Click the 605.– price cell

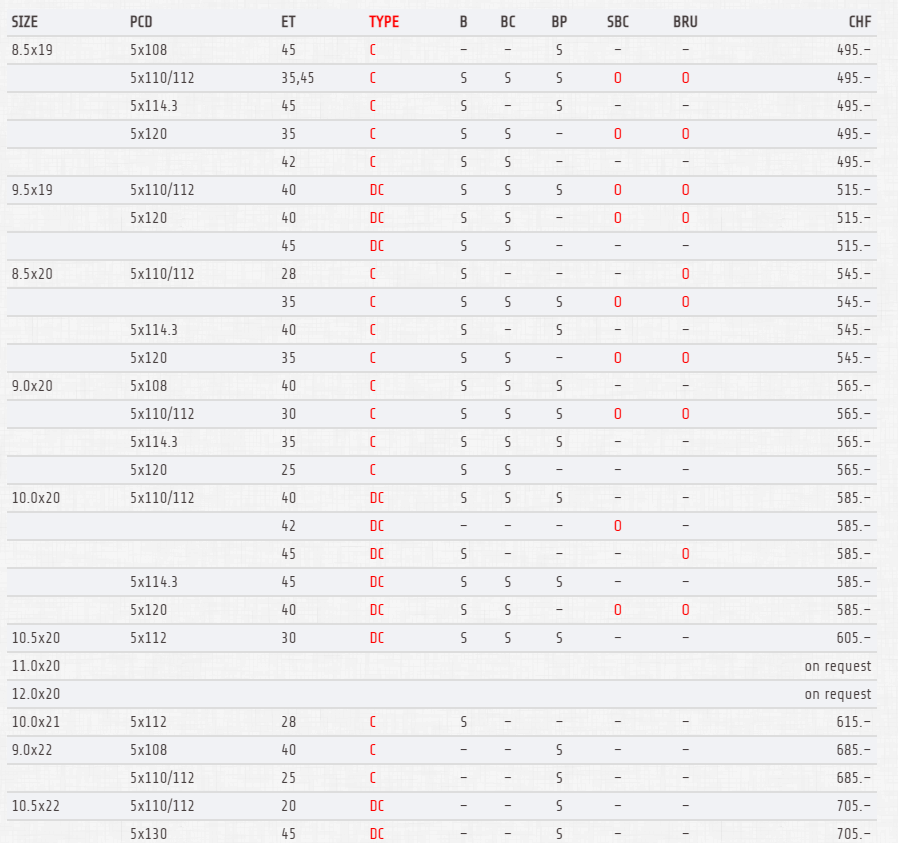(x=853, y=638)
